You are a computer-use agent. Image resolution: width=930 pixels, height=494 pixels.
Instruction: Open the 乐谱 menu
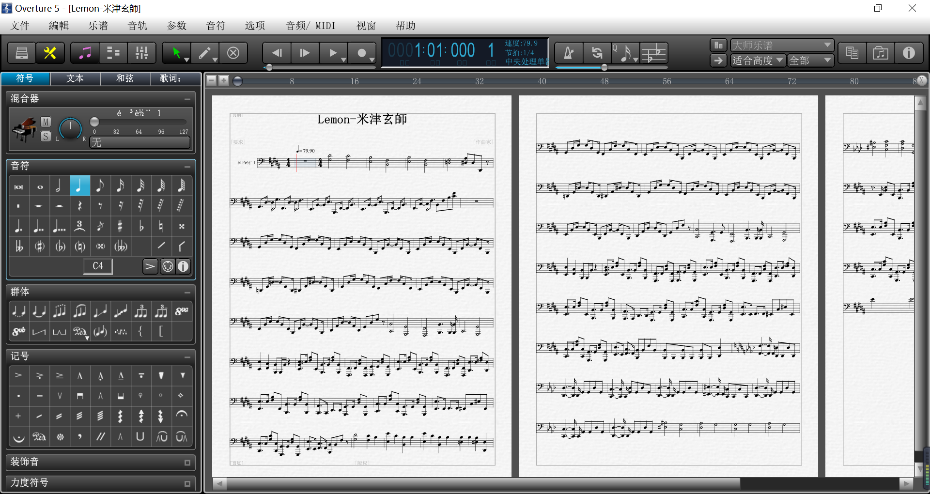click(x=98, y=26)
